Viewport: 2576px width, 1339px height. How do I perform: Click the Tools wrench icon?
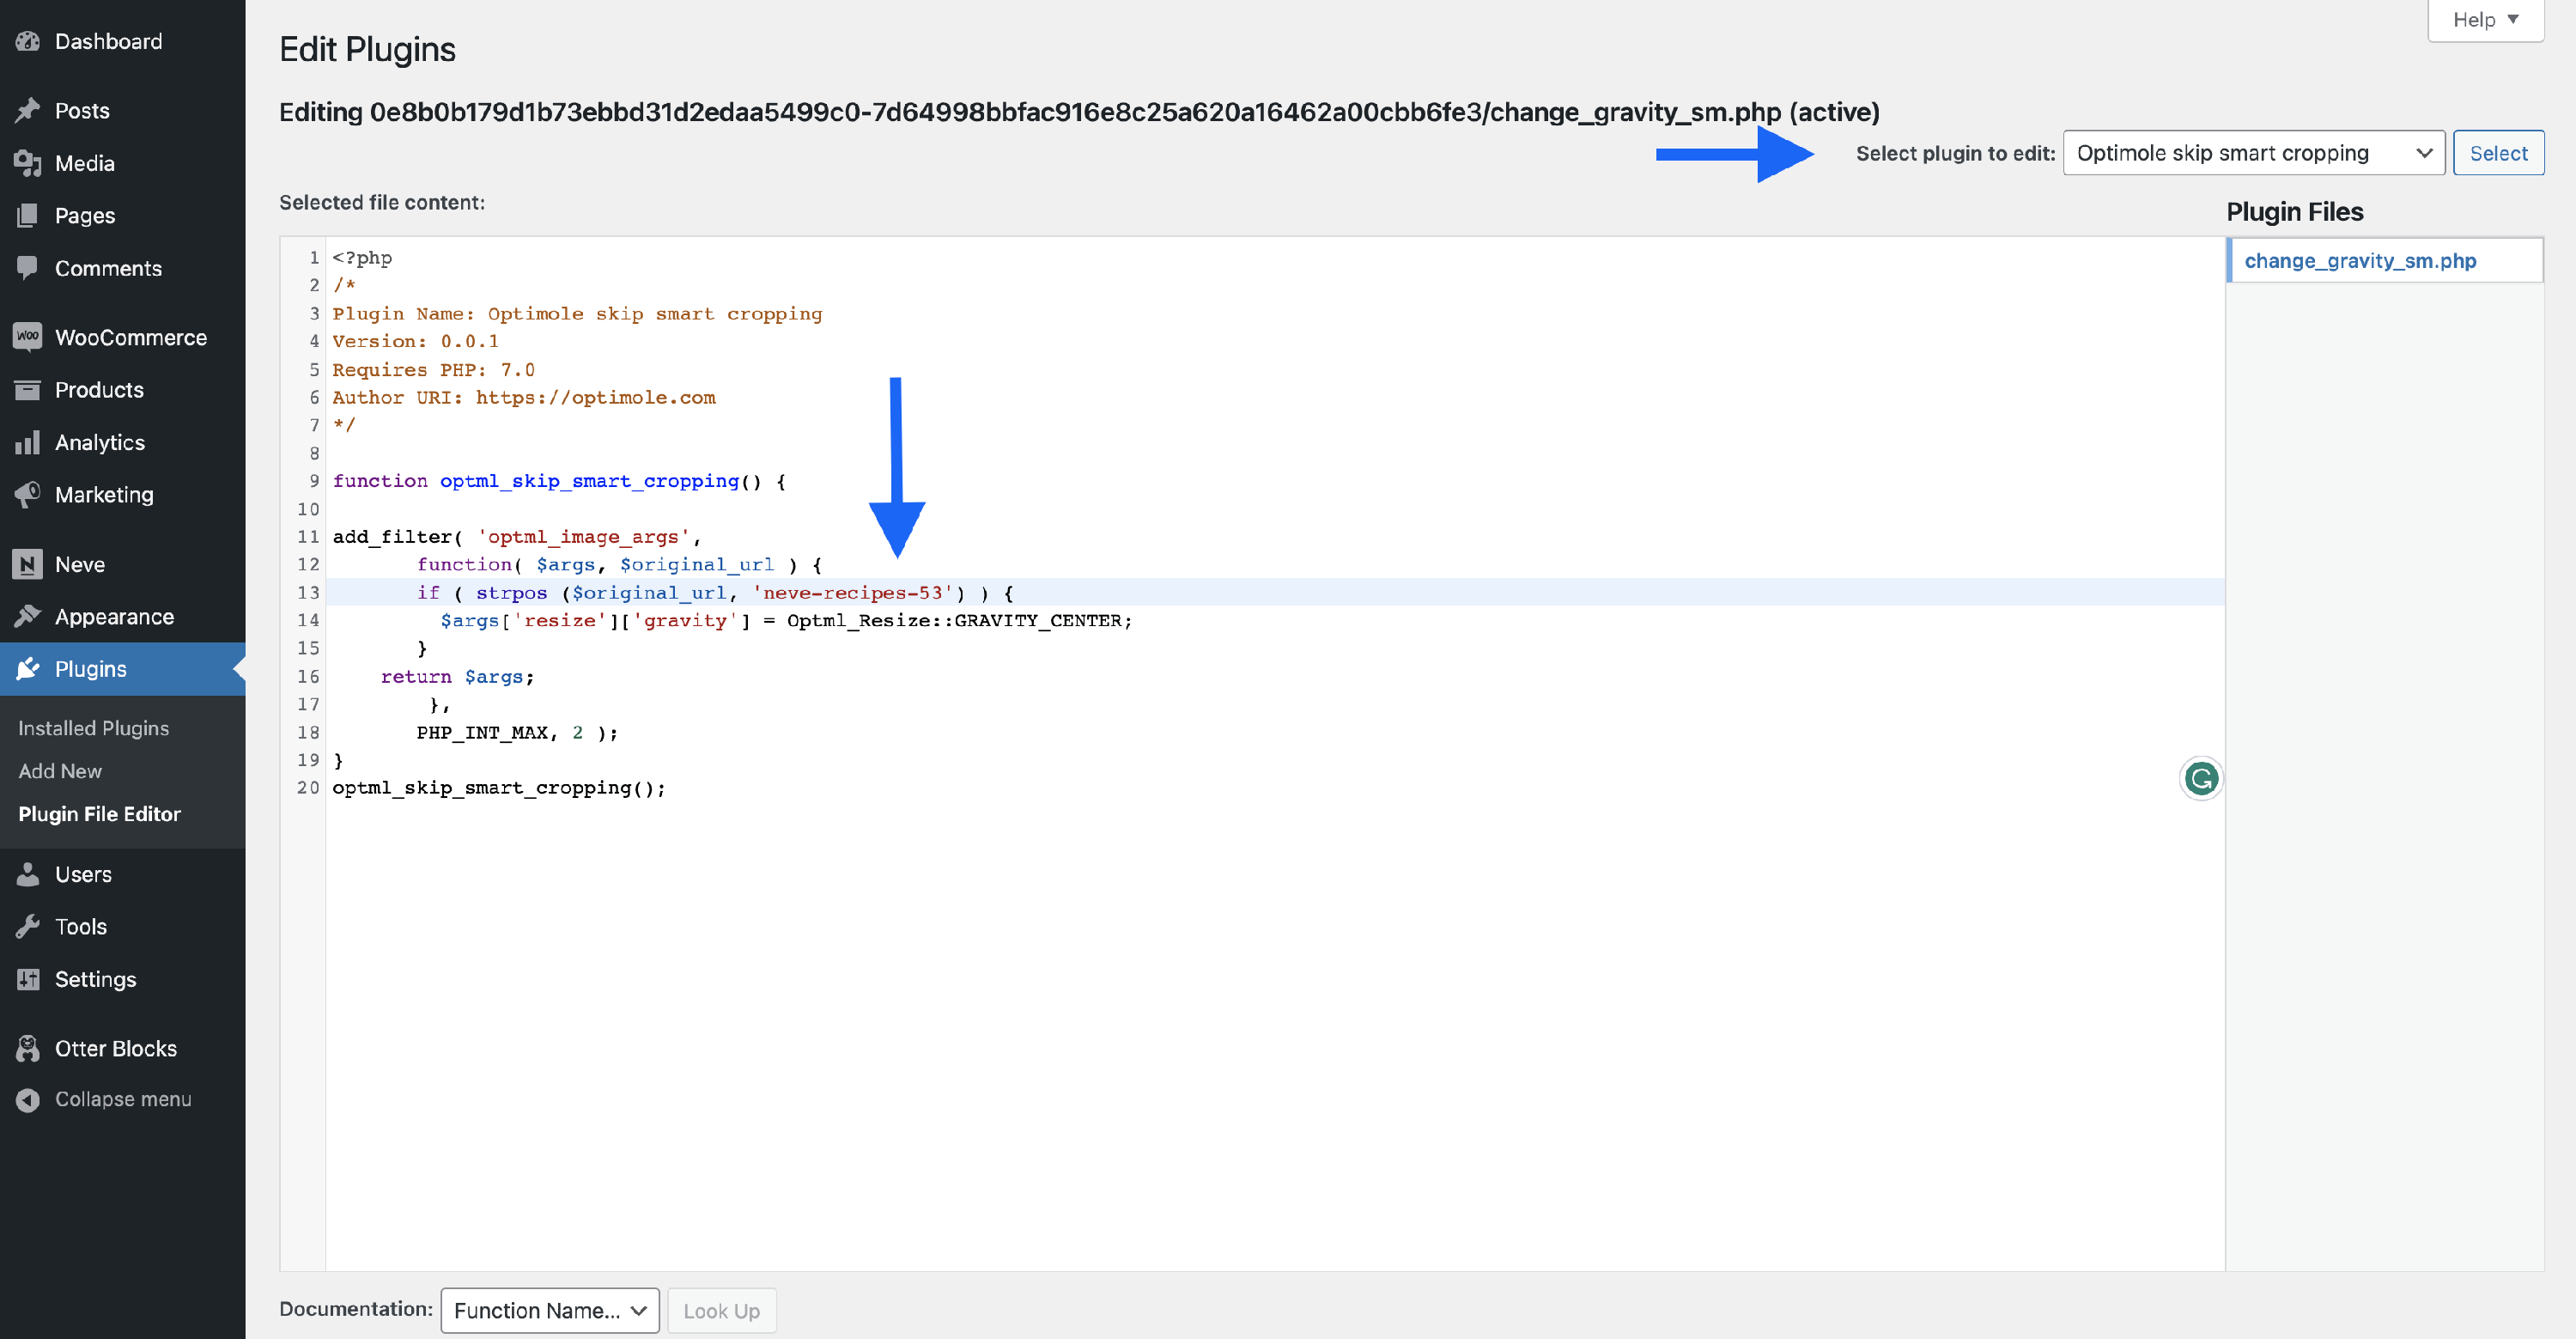point(28,926)
